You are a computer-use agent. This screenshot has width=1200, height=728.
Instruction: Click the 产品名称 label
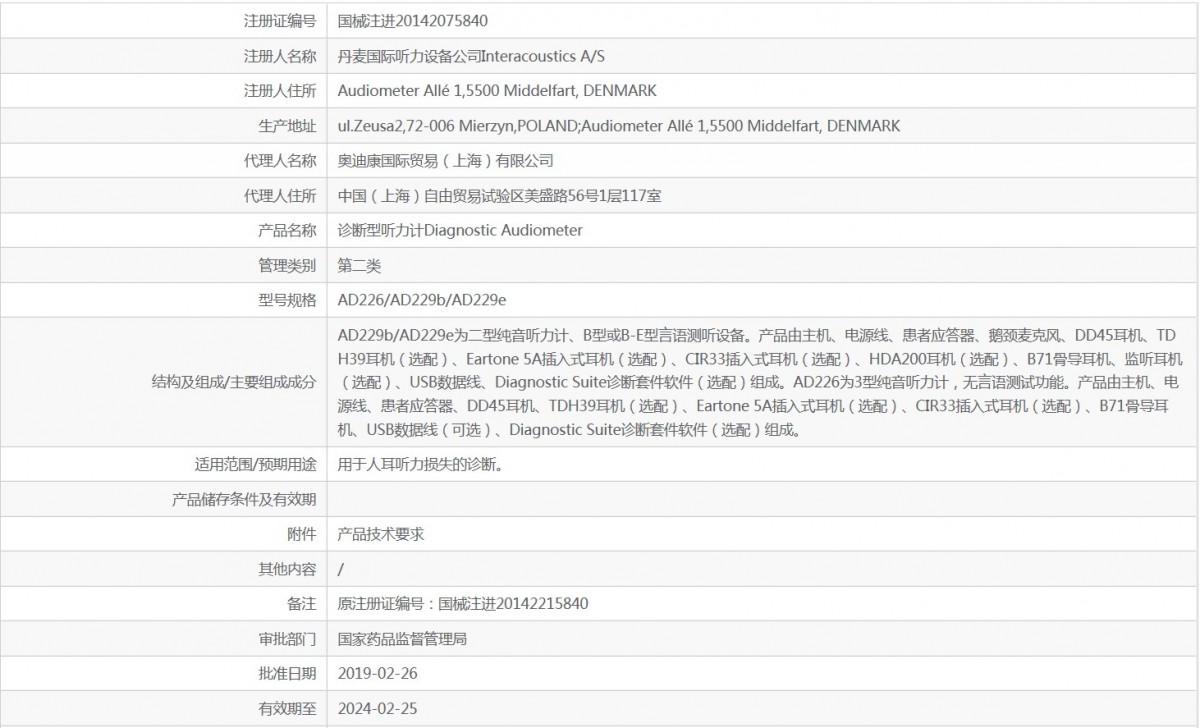287,230
